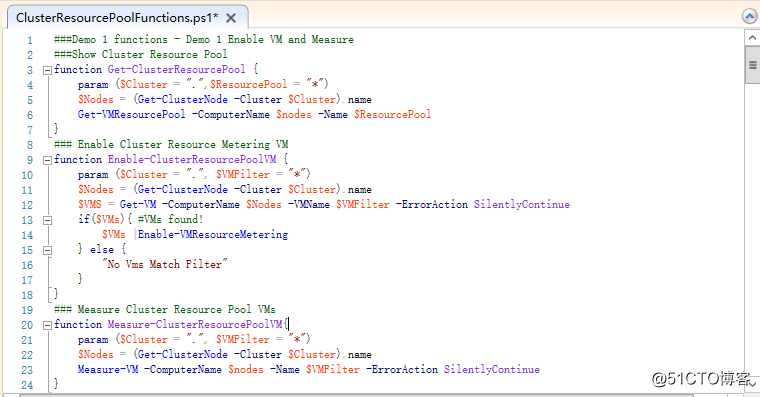Collapse the Get-ClusterResourcePool function block
The image size is (760, 397).
47,70
